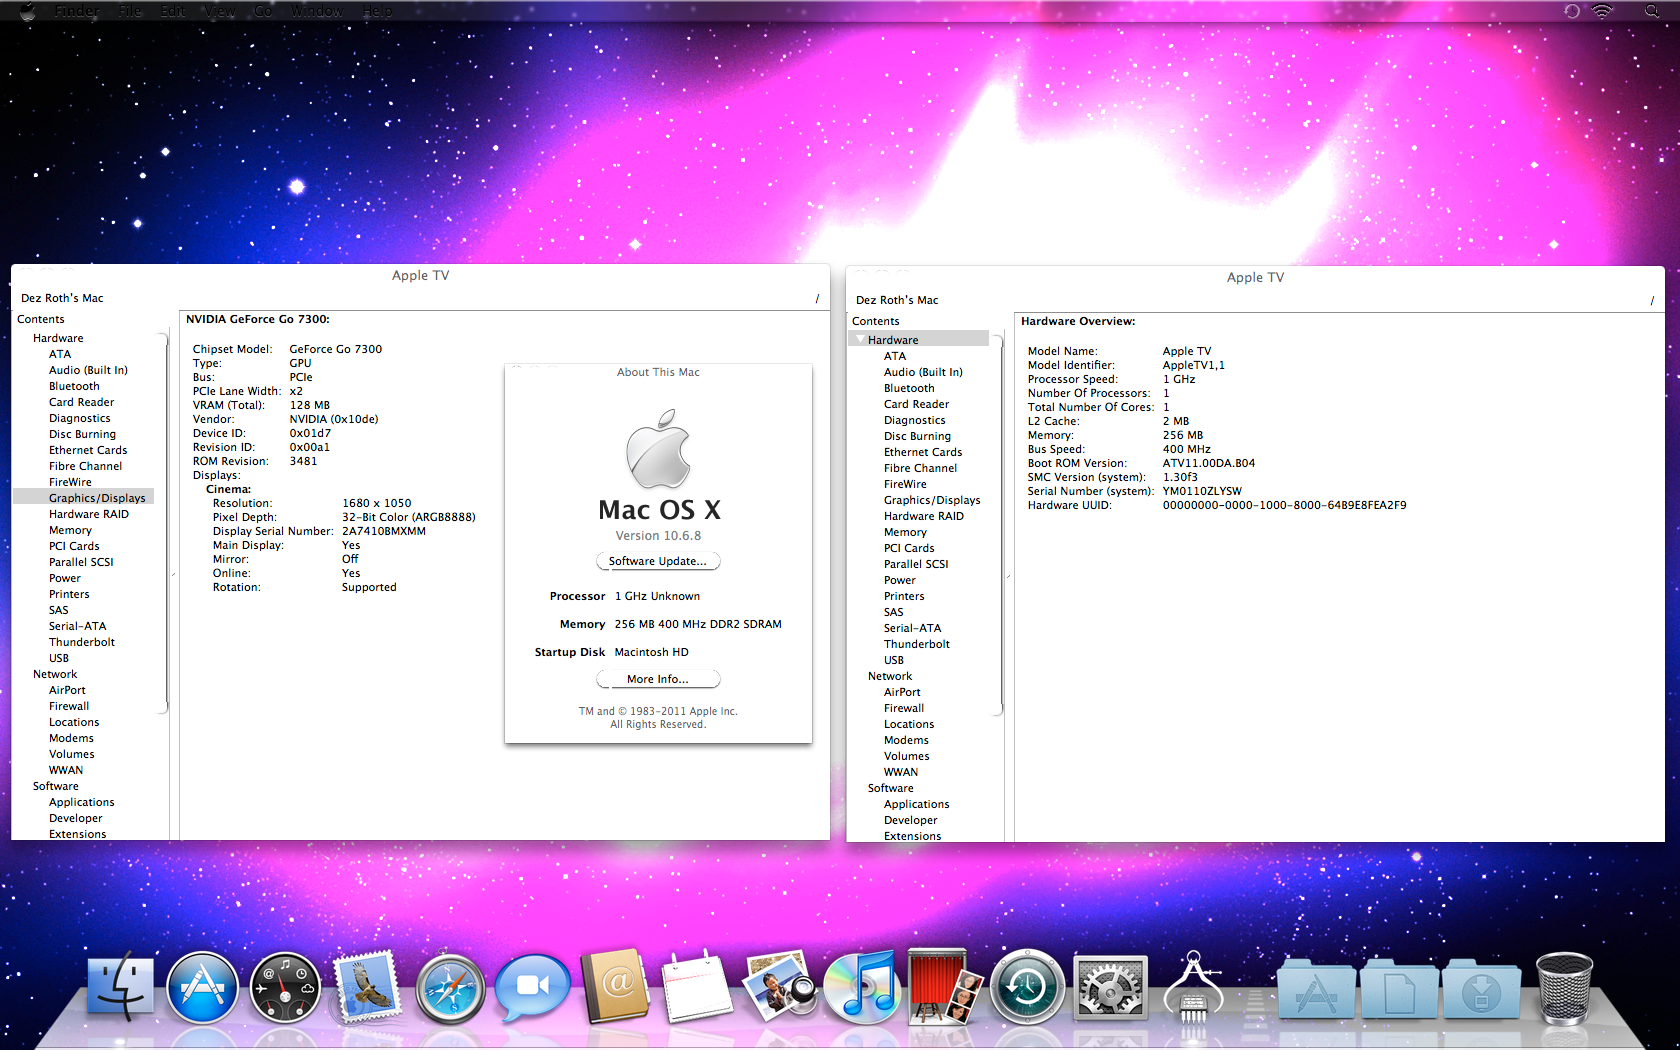The width and height of the screenshot is (1680, 1050).
Task: Click the Version 10.6.8 text
Action: (658, 536)
